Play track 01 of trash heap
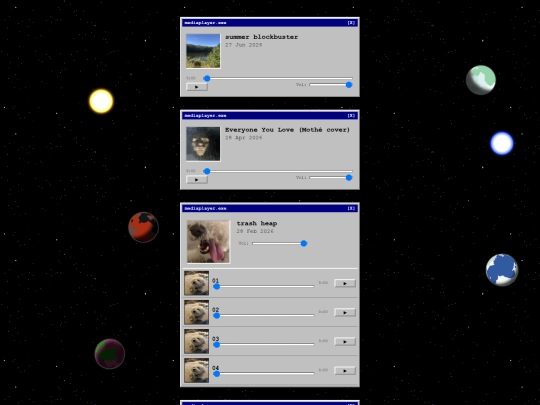The height and width of the screenshot is (405, 540). click(x=345, y=283)
